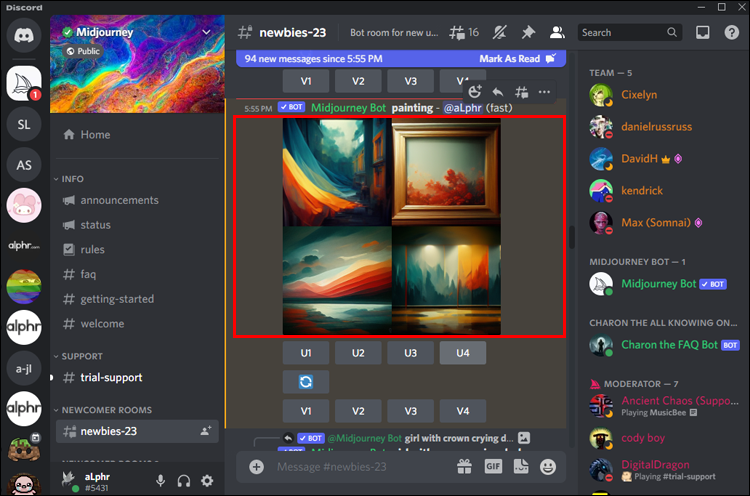
Task: Deafen audio with headphones icon
Action: [x=184, y=481]
